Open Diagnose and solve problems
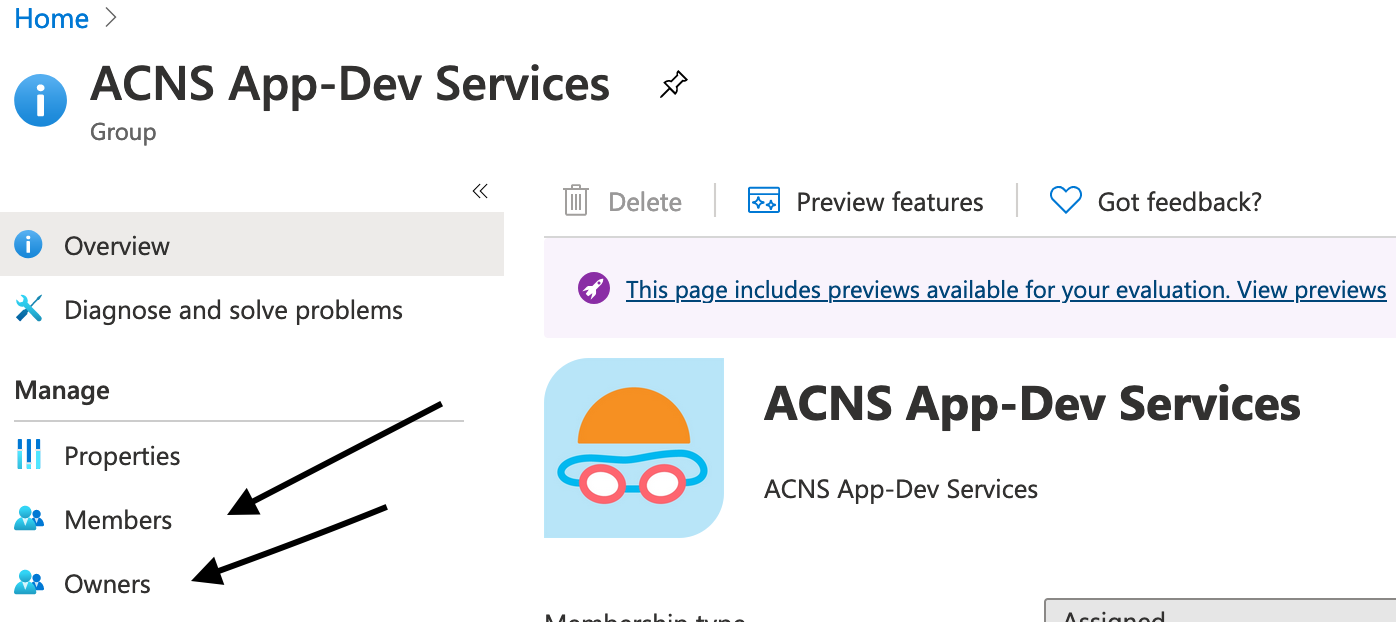Viewport: 1396px width, 622px height. click(x=233, y=310)
